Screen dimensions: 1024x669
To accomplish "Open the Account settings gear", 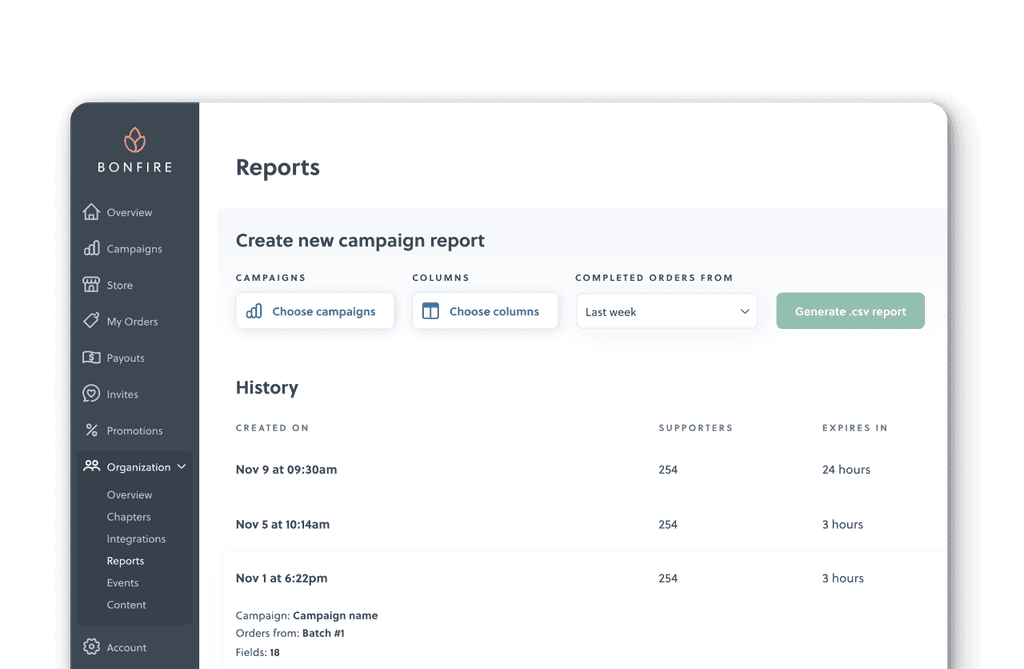I will (x=89, y=647).
